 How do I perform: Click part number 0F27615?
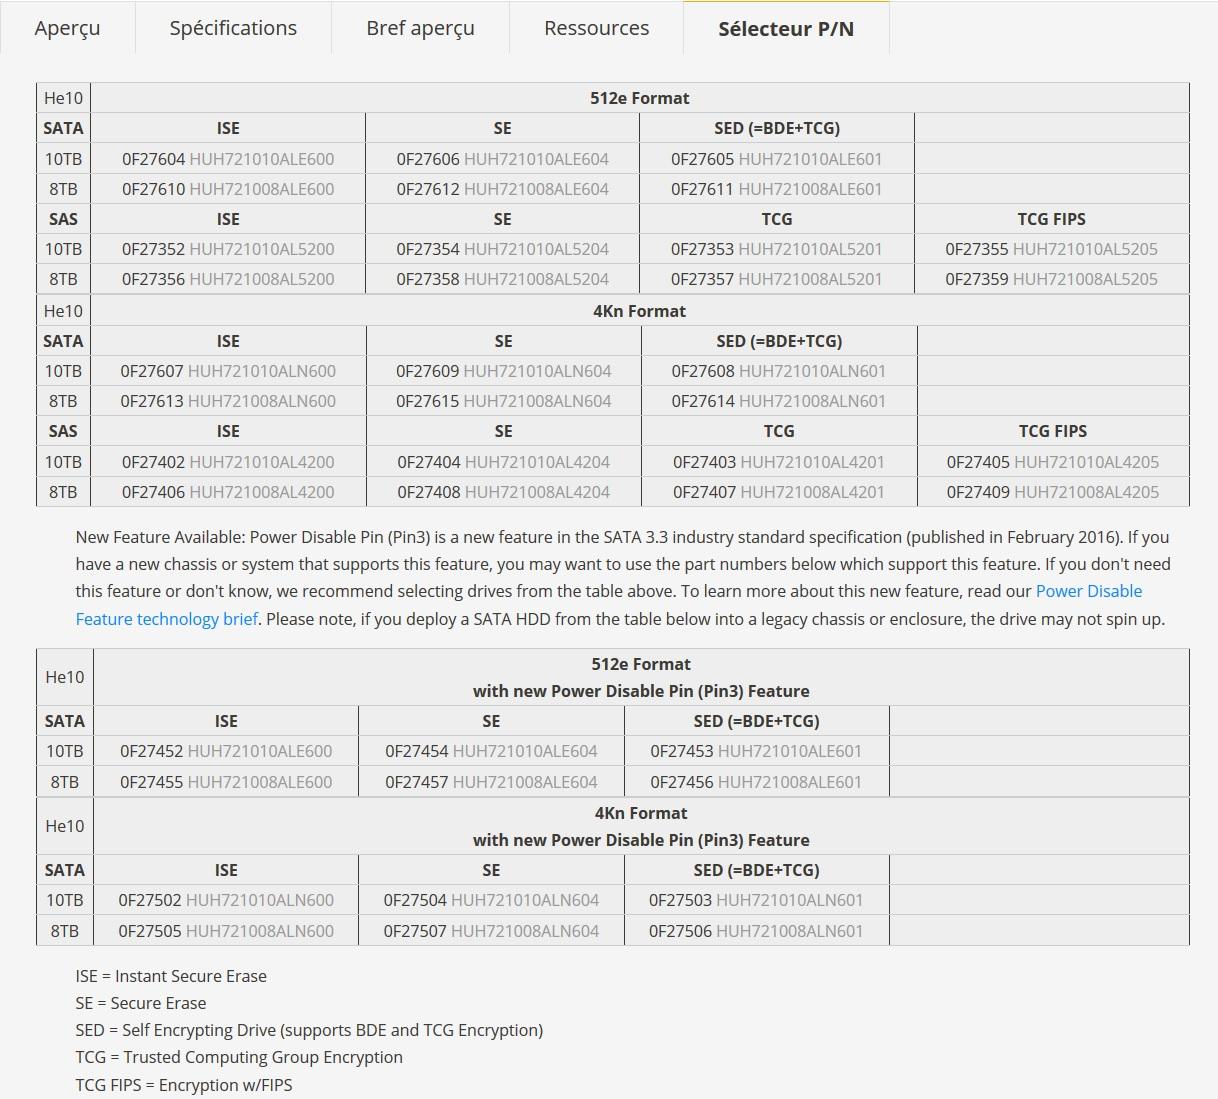click(503, 401)
